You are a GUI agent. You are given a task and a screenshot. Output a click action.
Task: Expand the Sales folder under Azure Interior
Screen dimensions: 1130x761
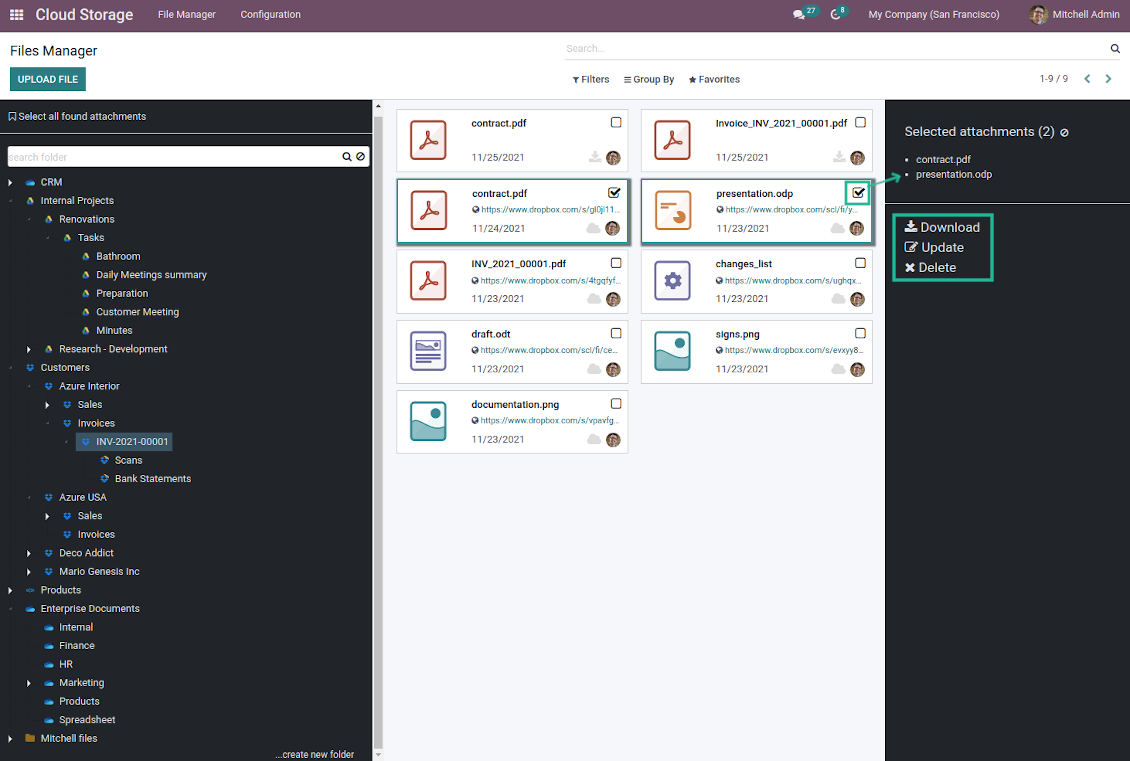click(x=48, y=405)
